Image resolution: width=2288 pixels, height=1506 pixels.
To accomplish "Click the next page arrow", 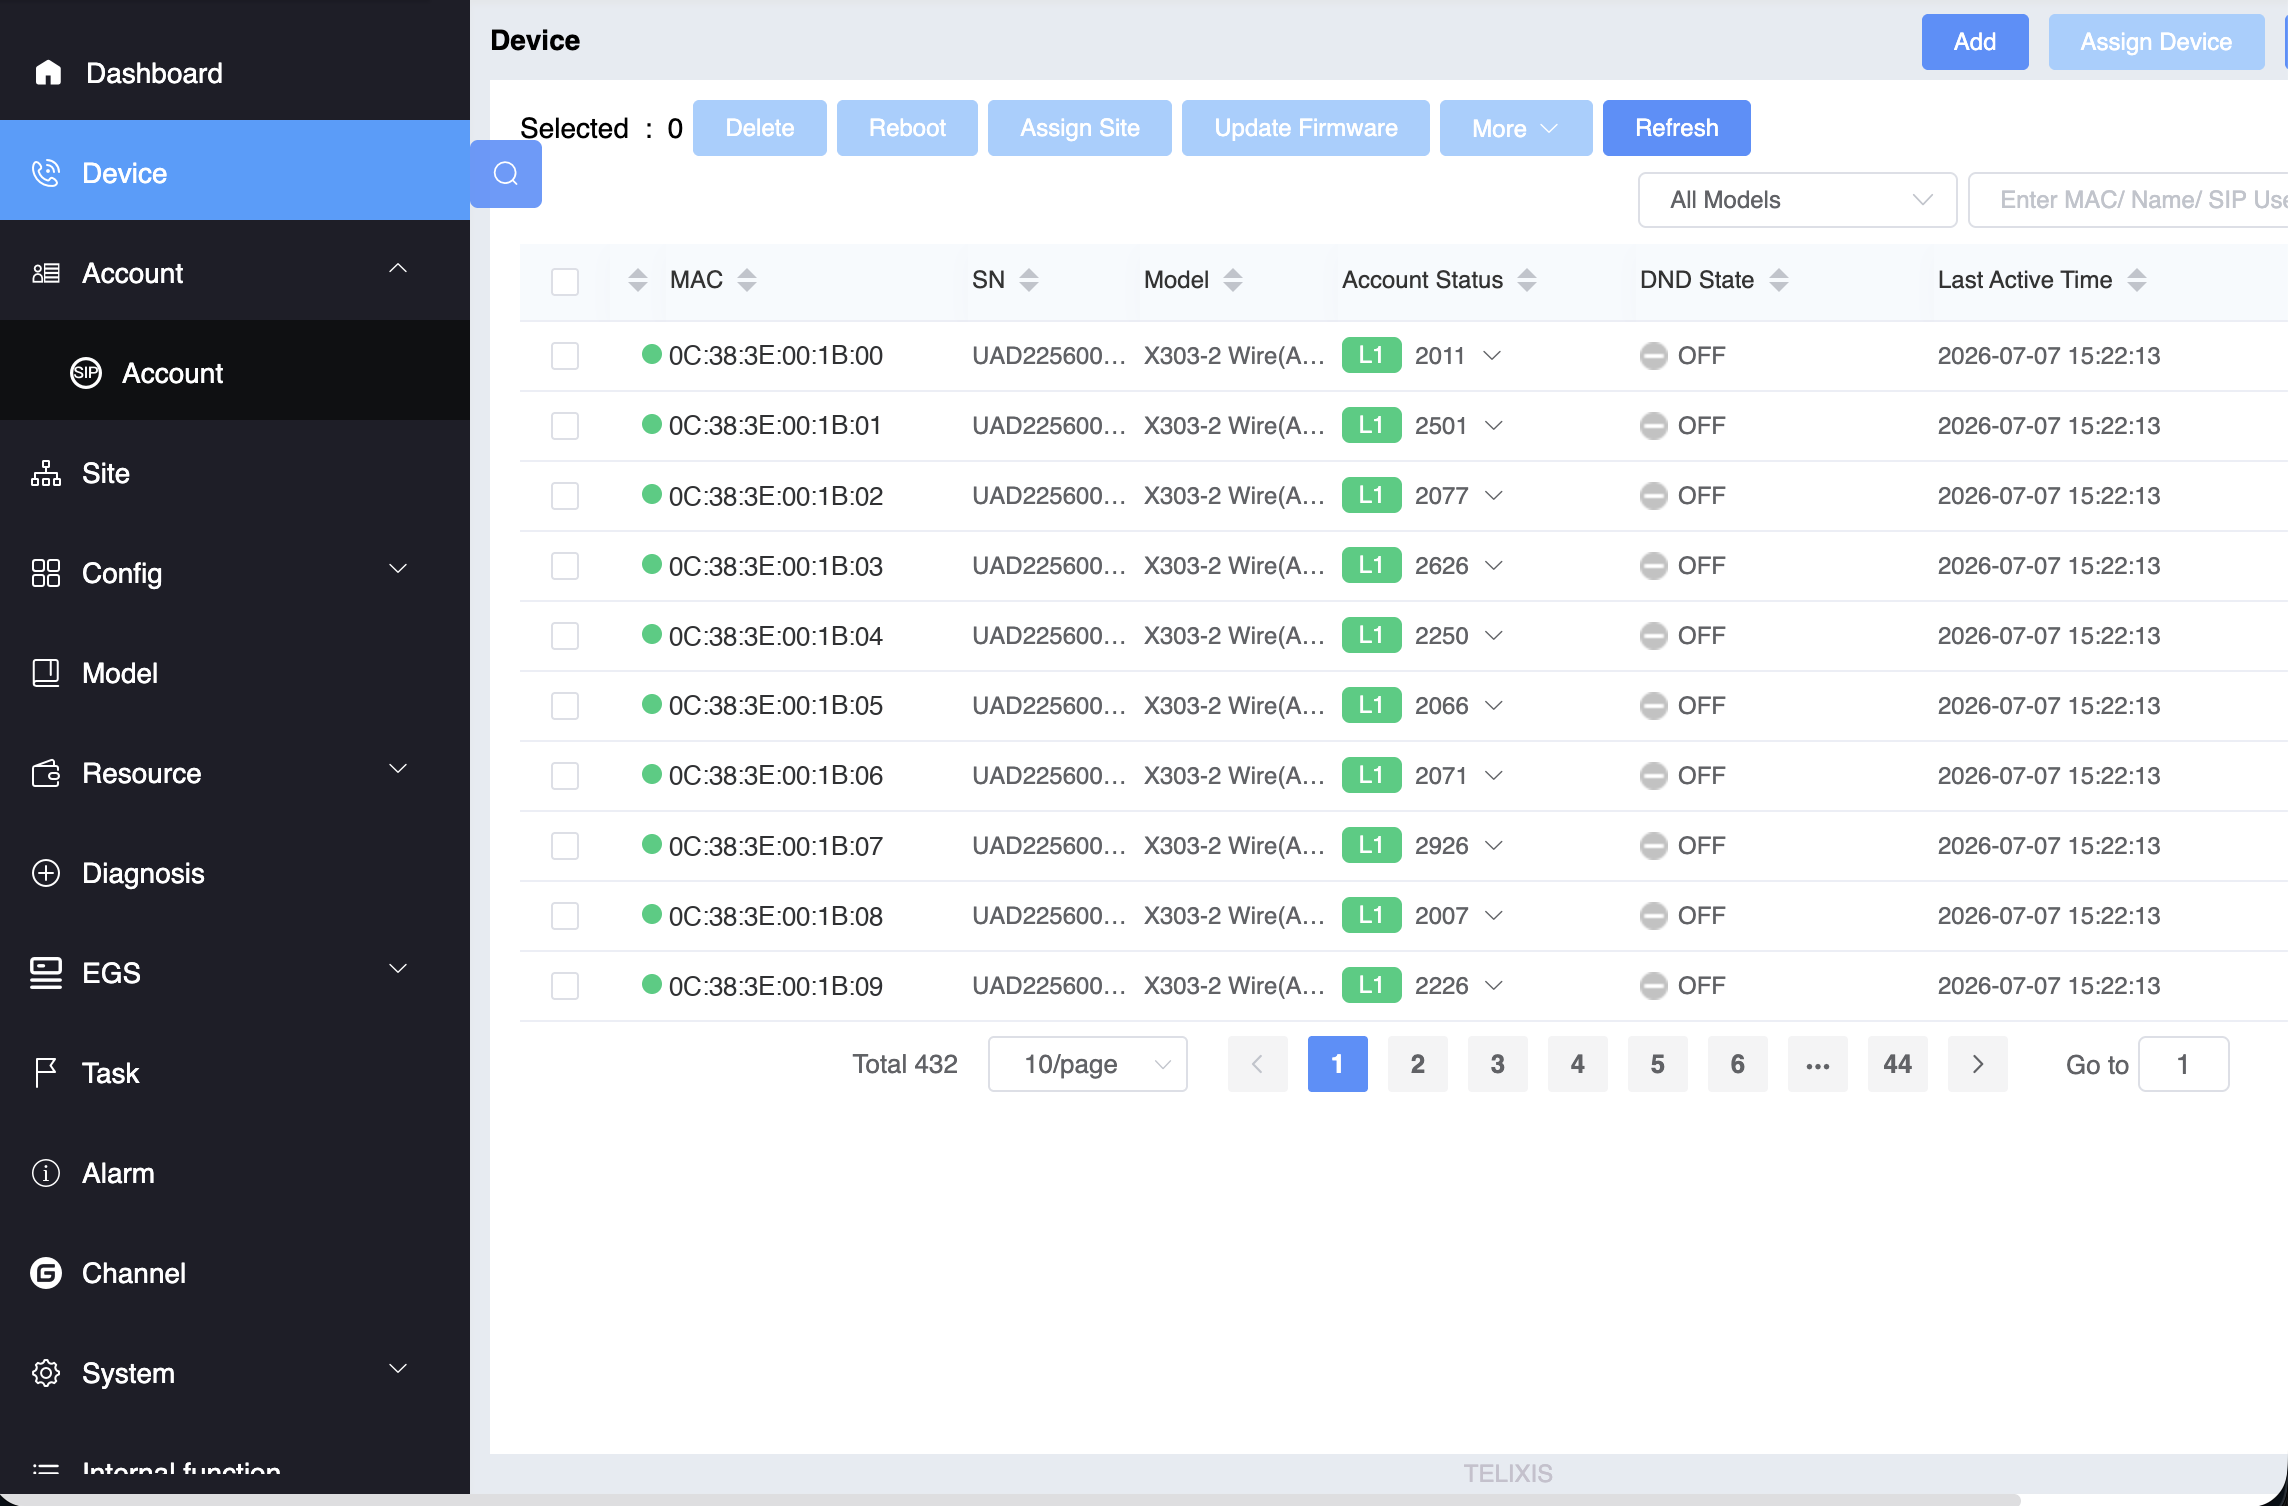I will coord(1978,1064).
